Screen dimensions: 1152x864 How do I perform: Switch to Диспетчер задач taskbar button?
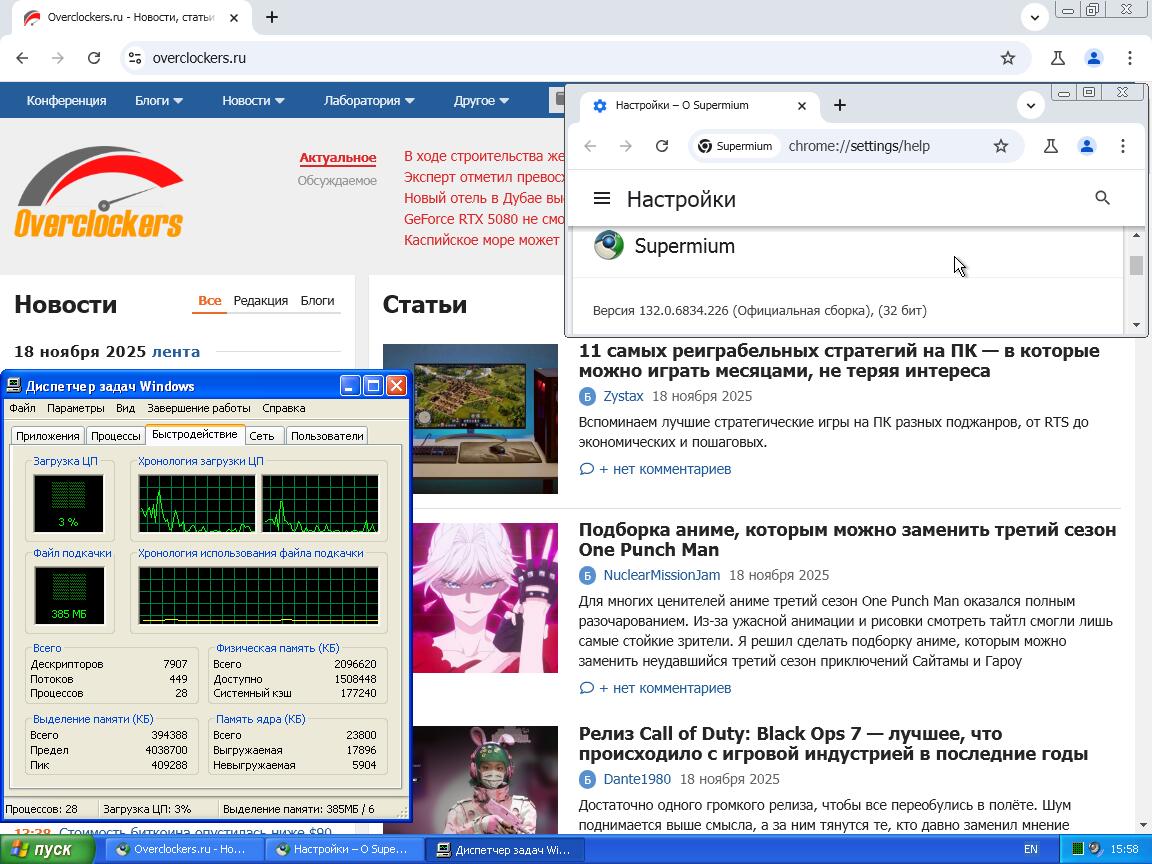pos(503,849)
